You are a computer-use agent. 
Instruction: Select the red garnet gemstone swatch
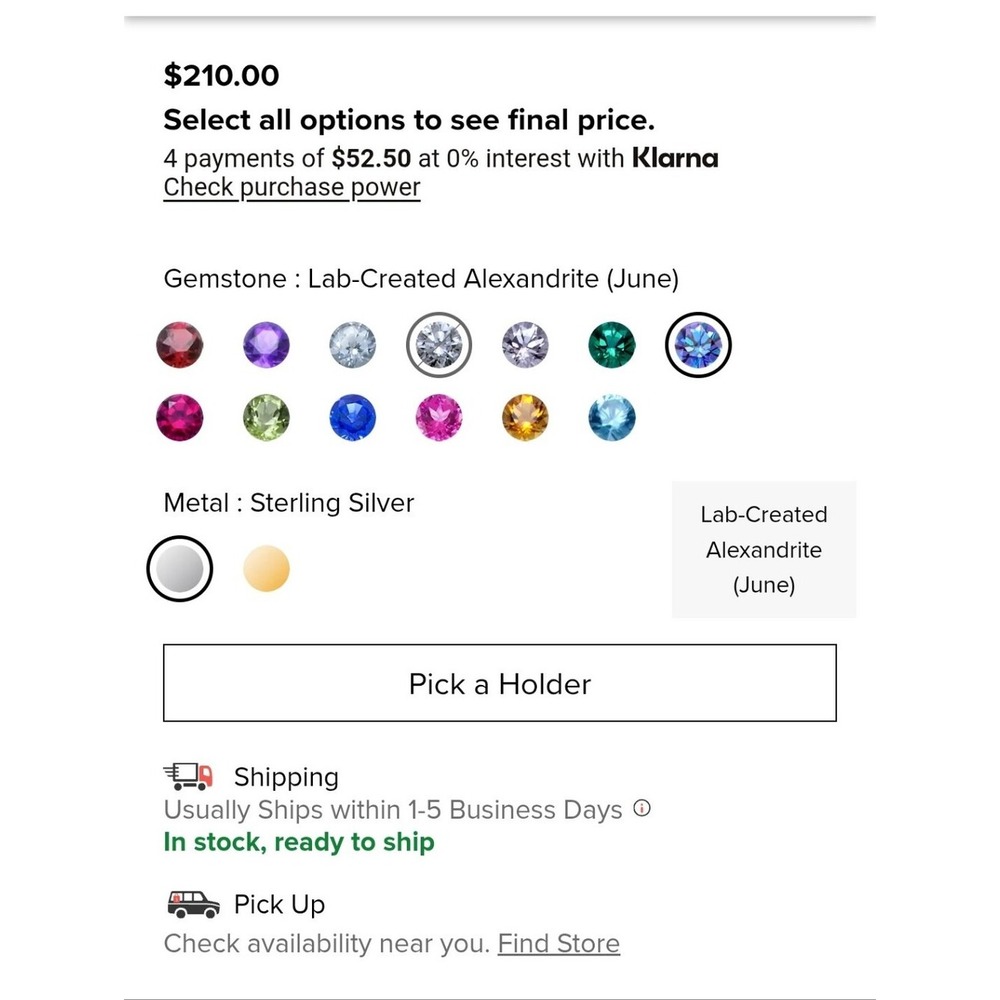[x=180, y=345]
